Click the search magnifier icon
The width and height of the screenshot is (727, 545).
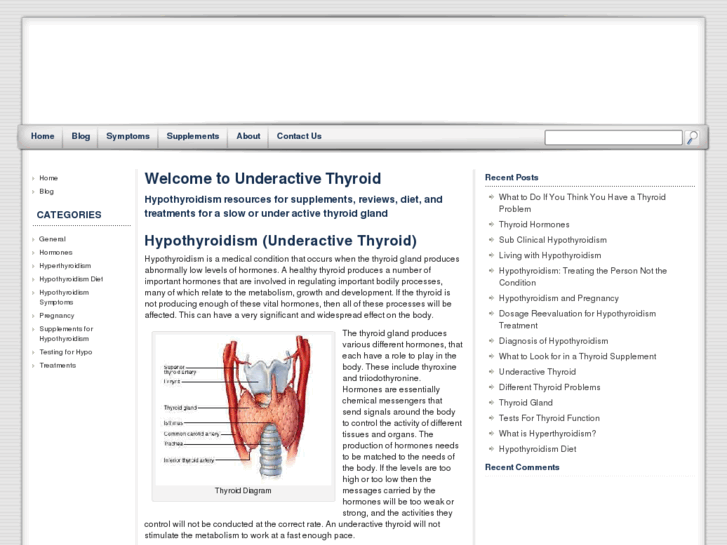tap(692, 137)
